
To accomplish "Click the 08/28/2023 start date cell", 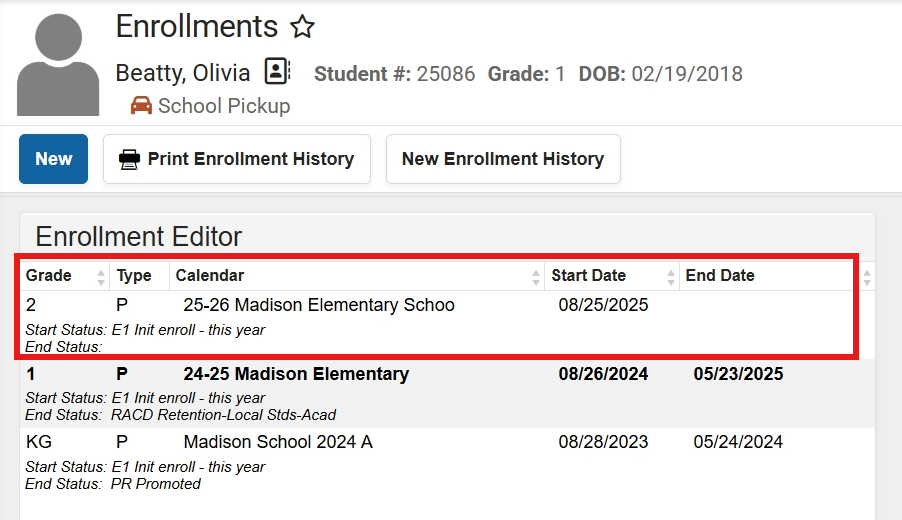I will tap(603, 442).
